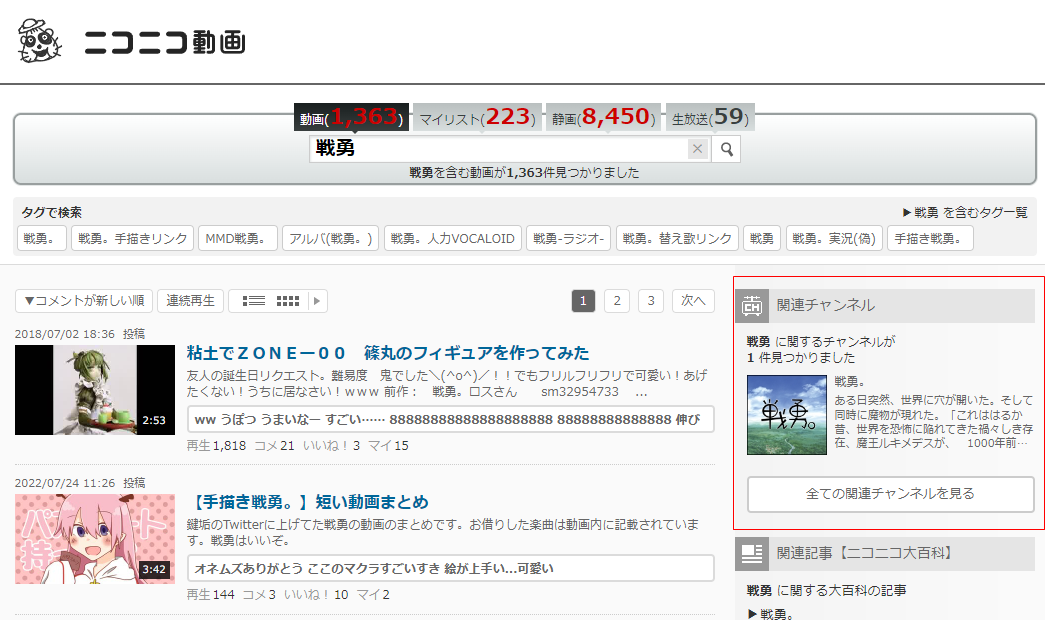Select the 戦勇。実況(偽) tag
The width and height of the screenshot is (1045, 620).
point(834,238)
